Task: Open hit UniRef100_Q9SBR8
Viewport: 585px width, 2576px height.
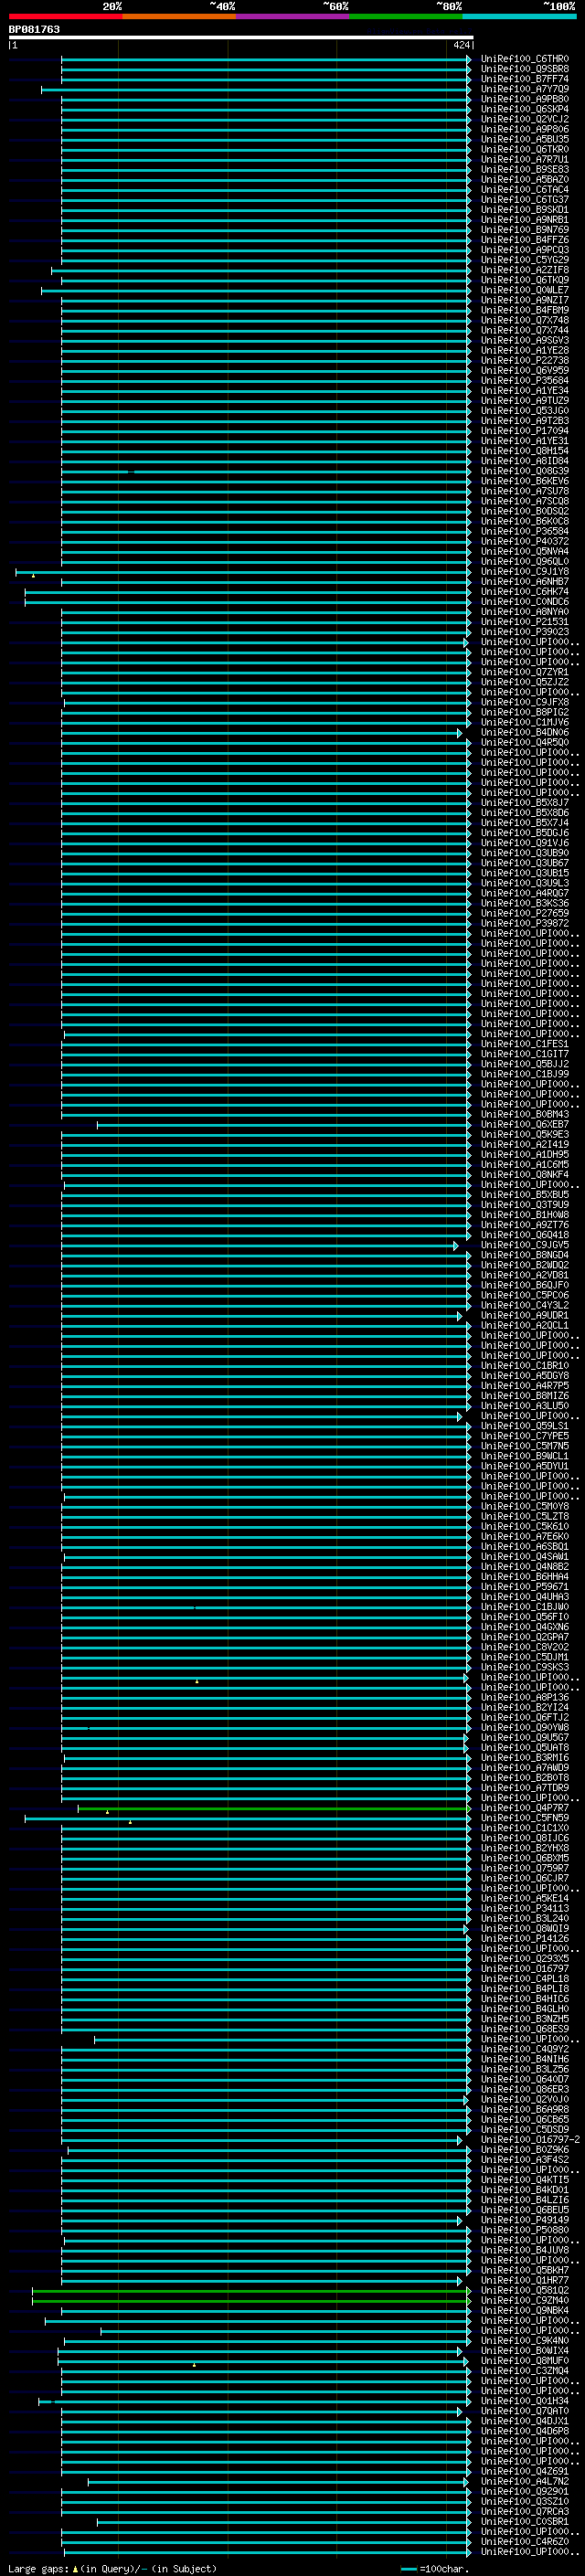Action: click(524, 69)
